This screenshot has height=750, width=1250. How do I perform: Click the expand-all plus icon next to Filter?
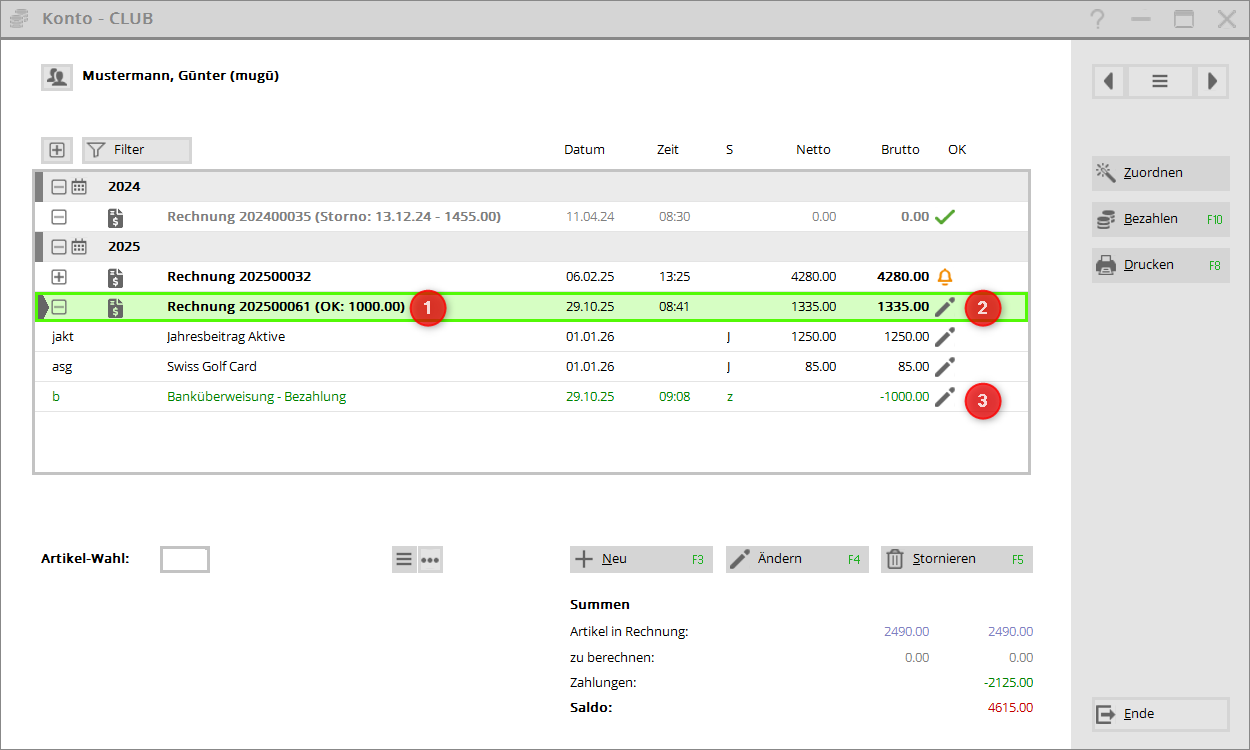pyautogui.click(x=57, y=150)
